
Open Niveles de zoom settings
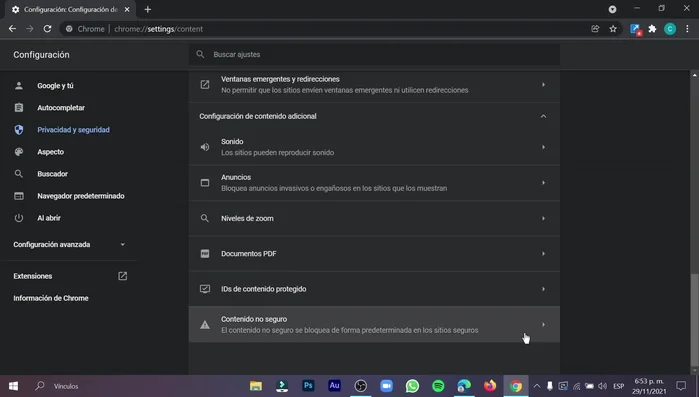[374, 218]
